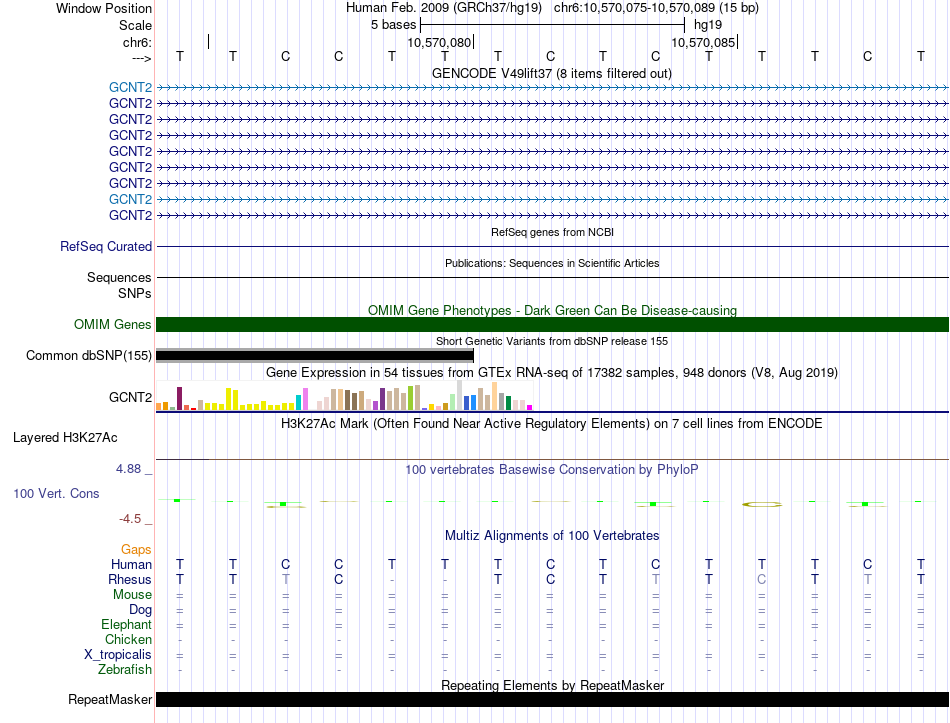Click the Multiz Alignments of 100 Vertebrates title
This screenshot has width=950, height=723.
click(x=552, y=535)
